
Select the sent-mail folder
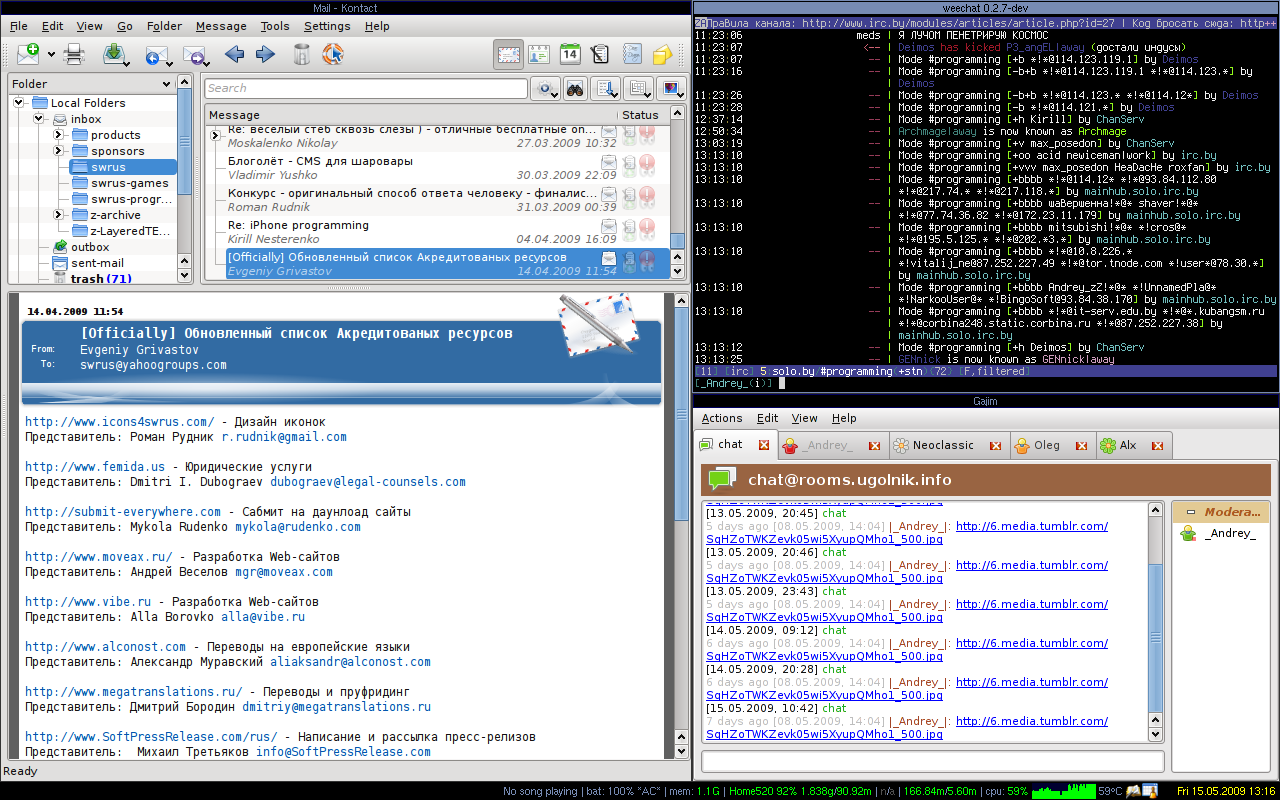coord(88,263)
